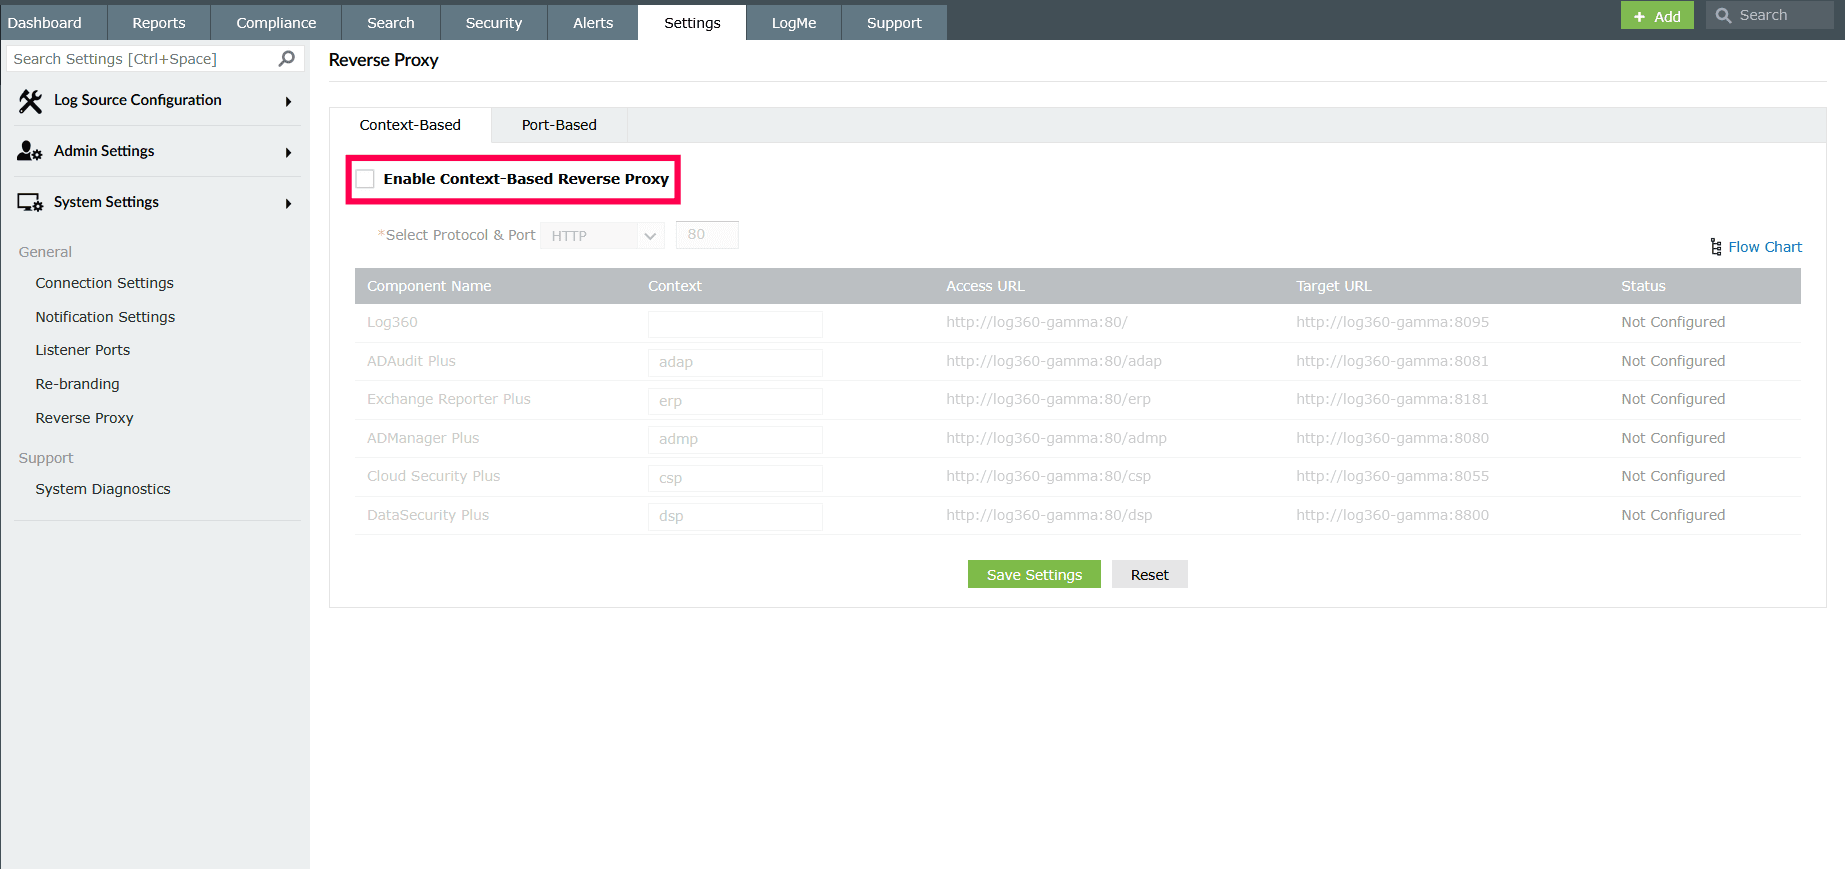The image size is (1845, 869).
Task: Click target URL http://log360-gamma:8055
Action: click(1392, 476)
